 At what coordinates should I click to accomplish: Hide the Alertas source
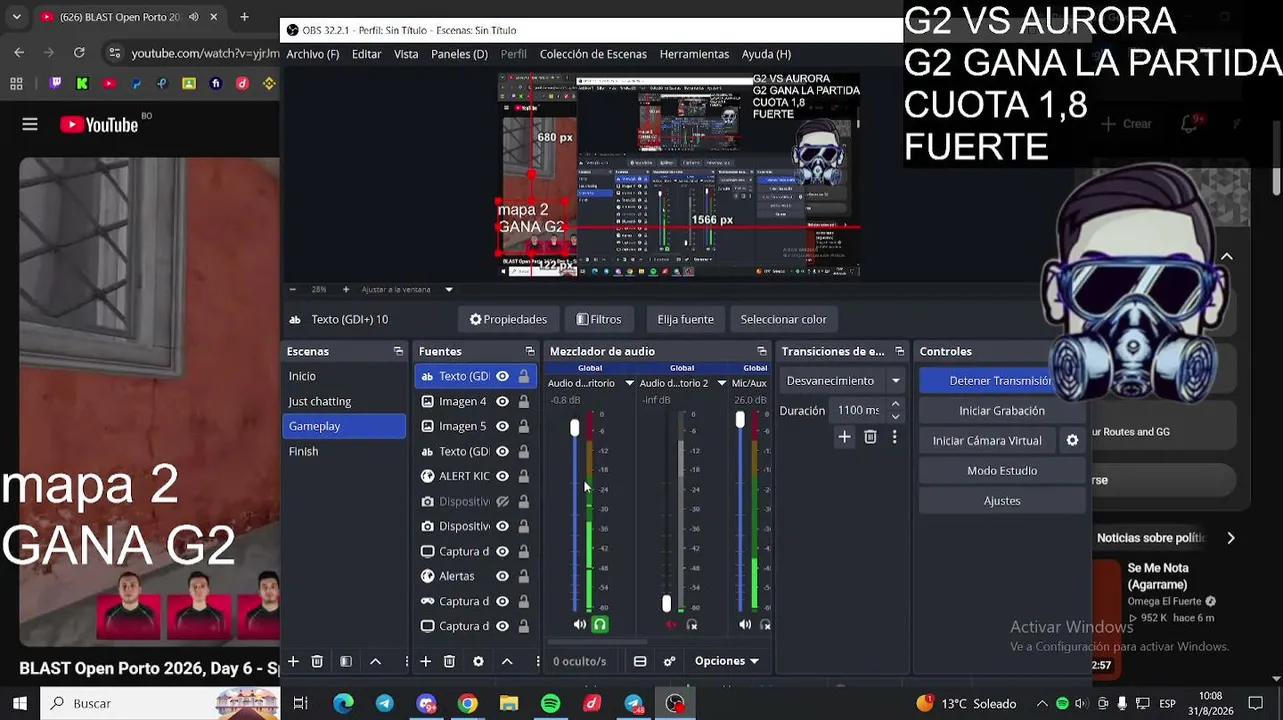point(502,576)
